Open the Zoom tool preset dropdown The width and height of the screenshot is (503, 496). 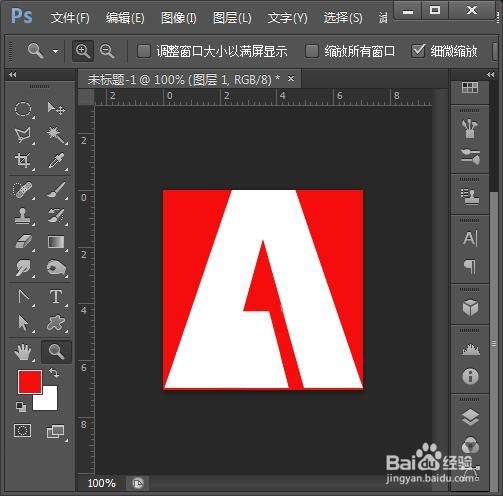click(x=55, y=51)
